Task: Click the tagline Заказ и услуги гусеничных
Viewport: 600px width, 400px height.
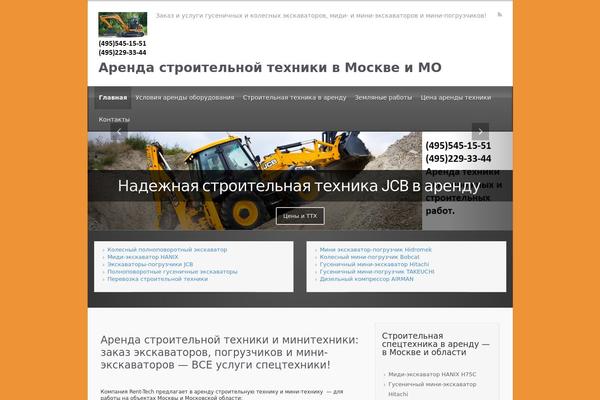Action: coord(321,16)
